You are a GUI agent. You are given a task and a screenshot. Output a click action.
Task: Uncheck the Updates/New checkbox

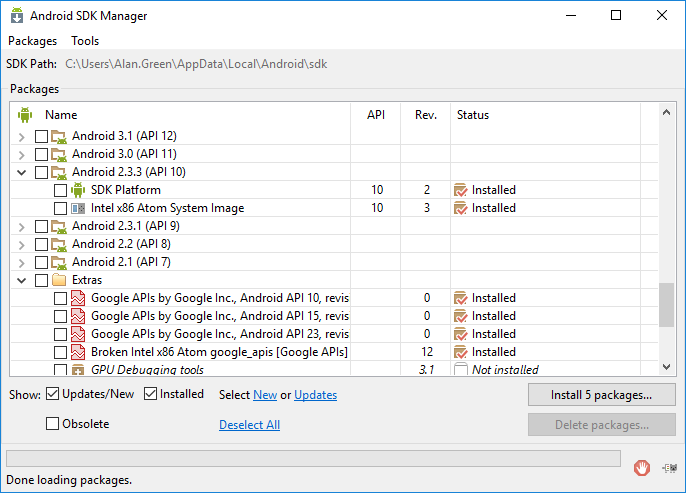(x=53, y=394)
